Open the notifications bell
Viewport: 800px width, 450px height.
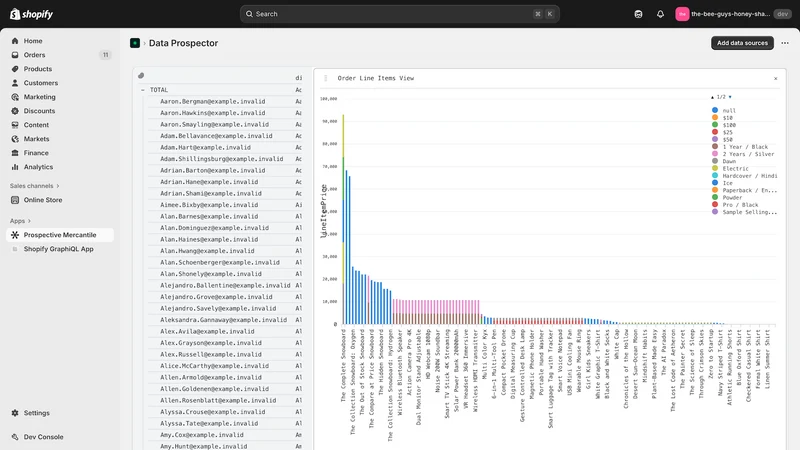point(660,14)
